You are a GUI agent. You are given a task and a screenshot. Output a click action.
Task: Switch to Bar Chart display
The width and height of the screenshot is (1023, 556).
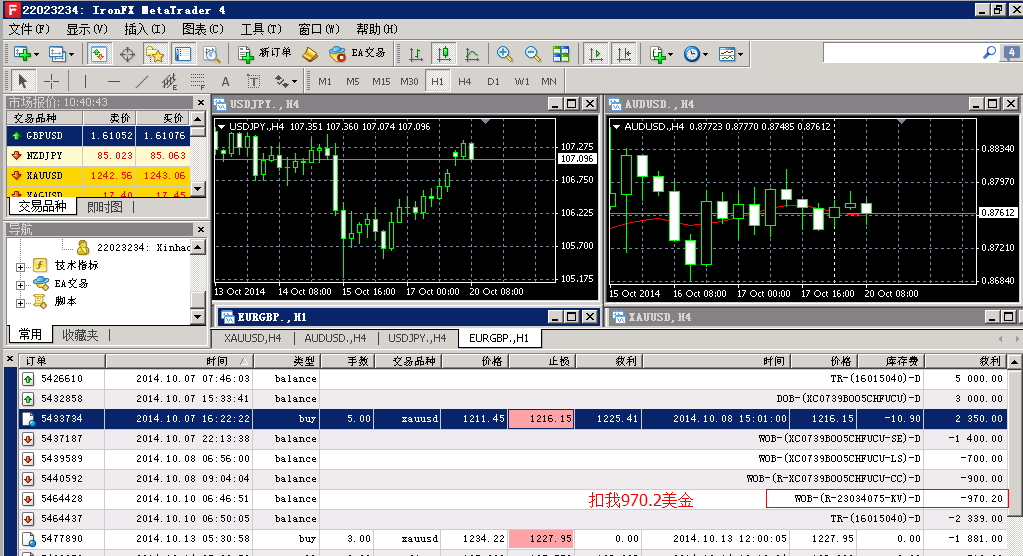point(416,54)
